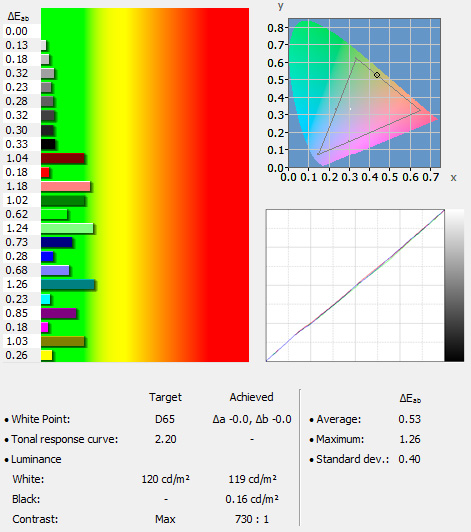Viewport: 471px width, 532px height.
Task: Click the small magenta bar
Action: pos(45,327)
